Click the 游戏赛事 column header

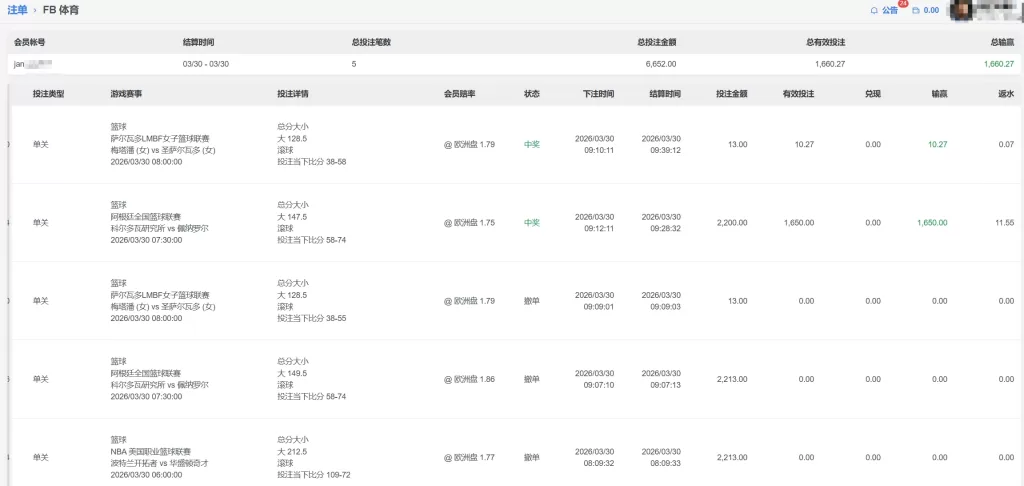[126, 93]
